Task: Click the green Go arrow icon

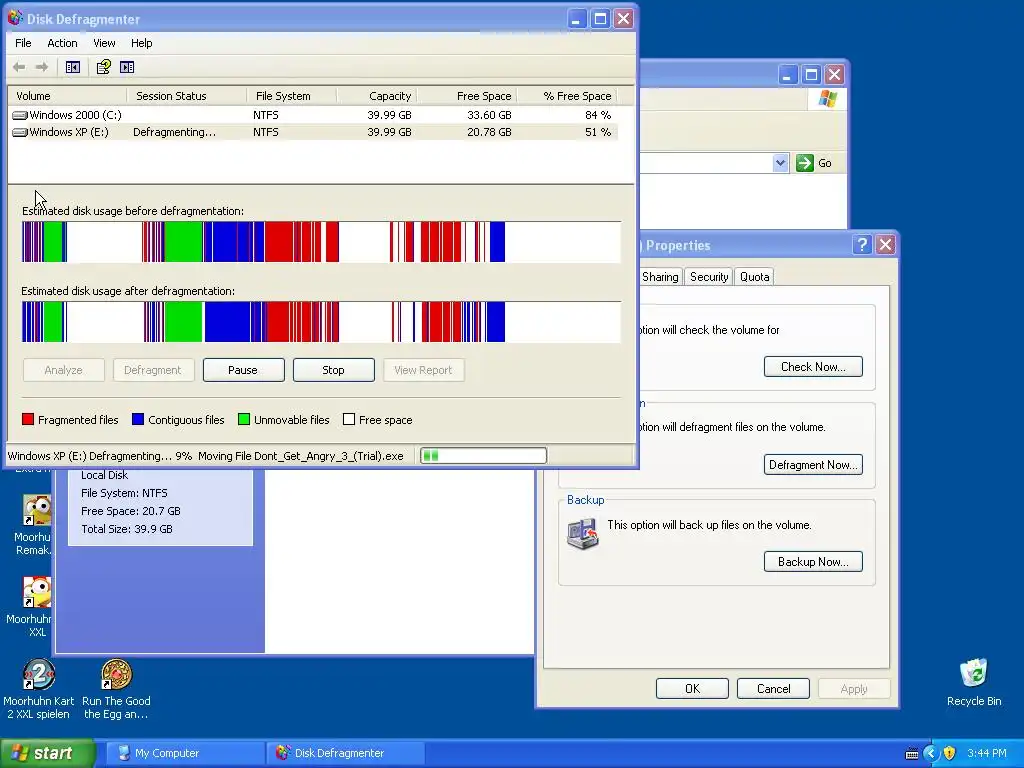Action: pos(805,163)
